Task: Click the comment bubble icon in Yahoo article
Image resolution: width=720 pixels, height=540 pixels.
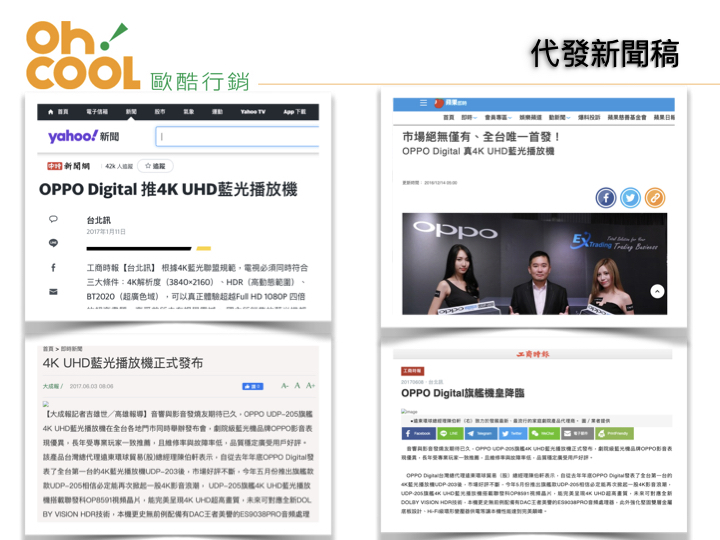Action: pos(53,218)
